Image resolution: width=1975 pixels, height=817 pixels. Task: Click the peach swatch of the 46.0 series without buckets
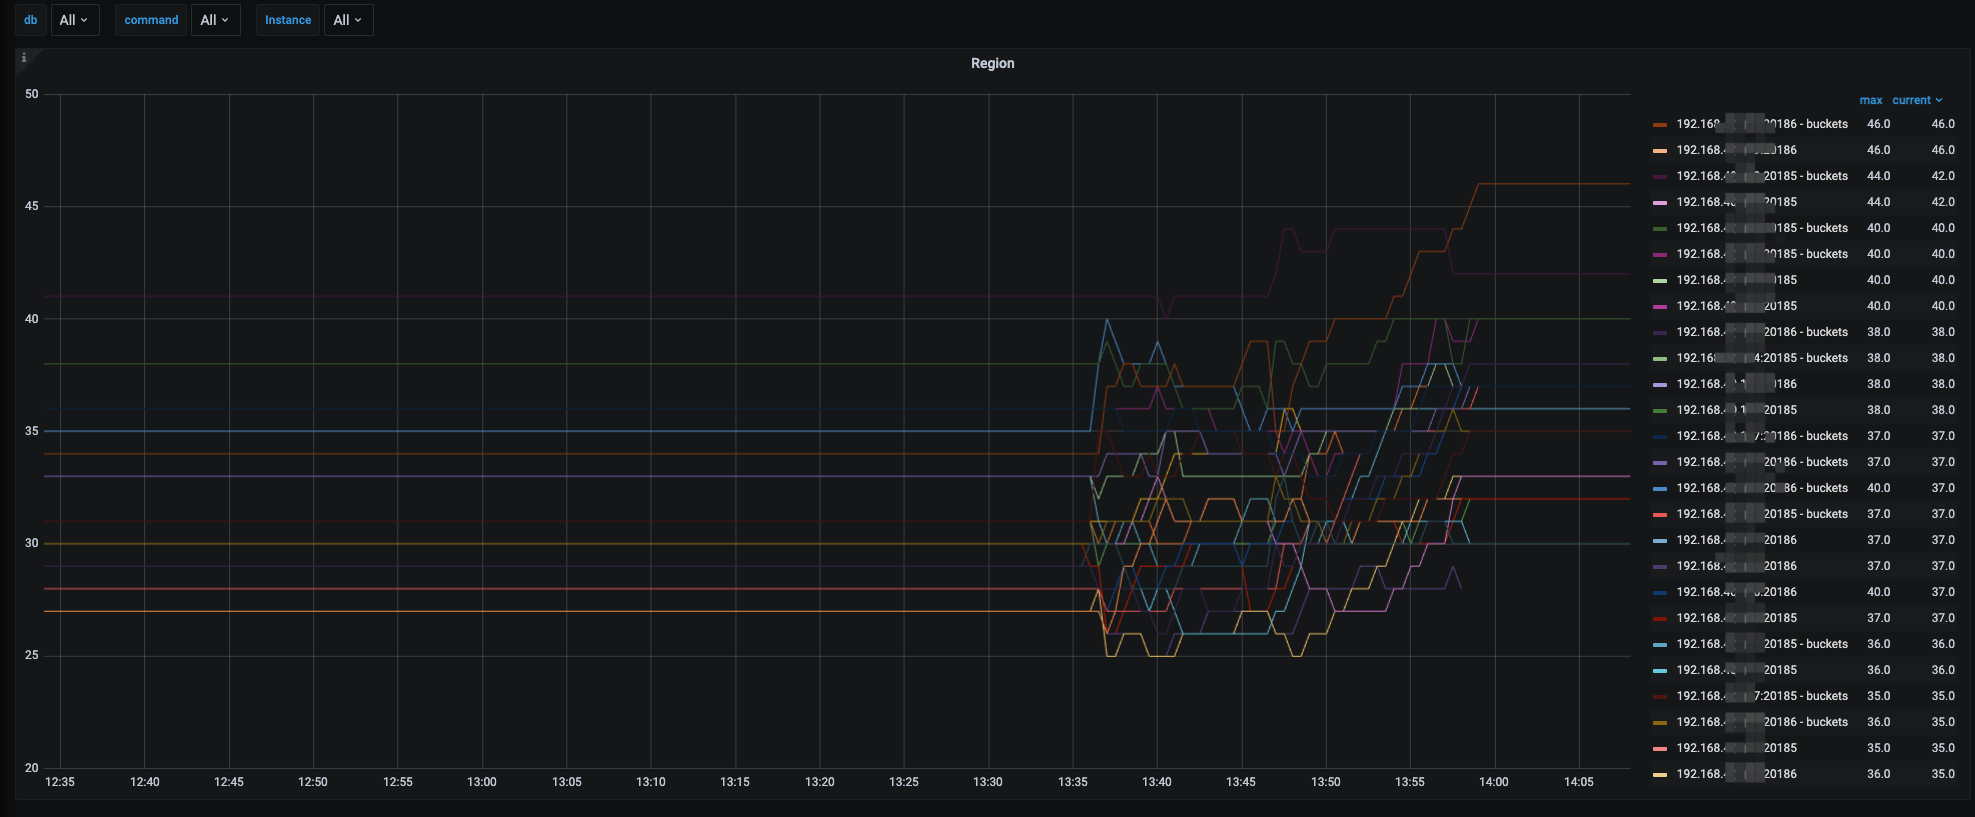click(1660, 151)
